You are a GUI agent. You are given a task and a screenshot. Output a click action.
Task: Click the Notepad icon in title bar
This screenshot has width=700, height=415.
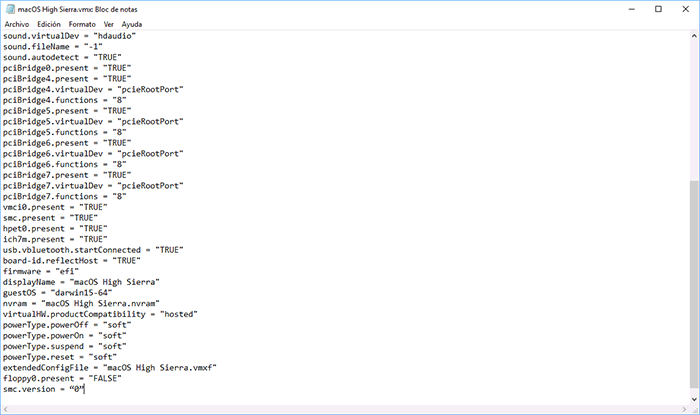click(x=10, y=9)
